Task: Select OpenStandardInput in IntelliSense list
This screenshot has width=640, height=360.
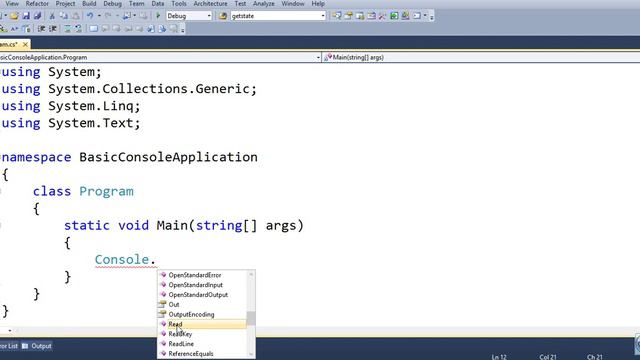Action: pyautogui.click(x=202, y=285)
